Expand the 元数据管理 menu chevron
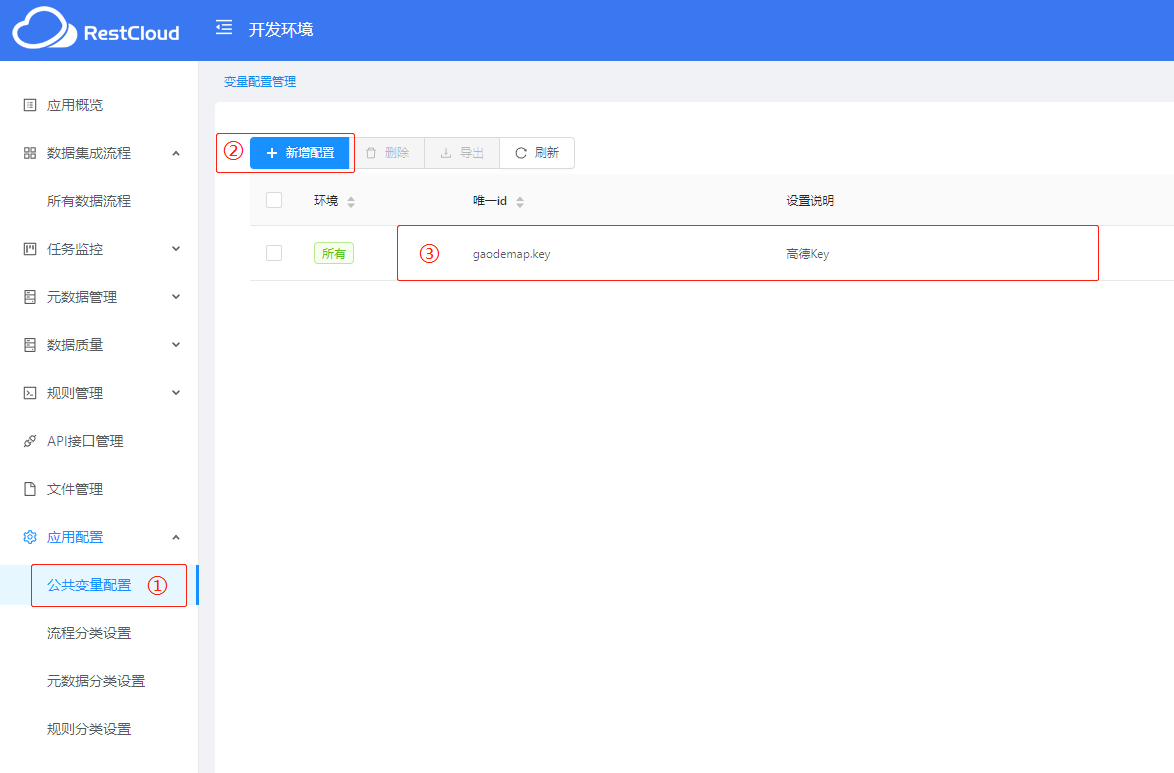 click(176, 297)
